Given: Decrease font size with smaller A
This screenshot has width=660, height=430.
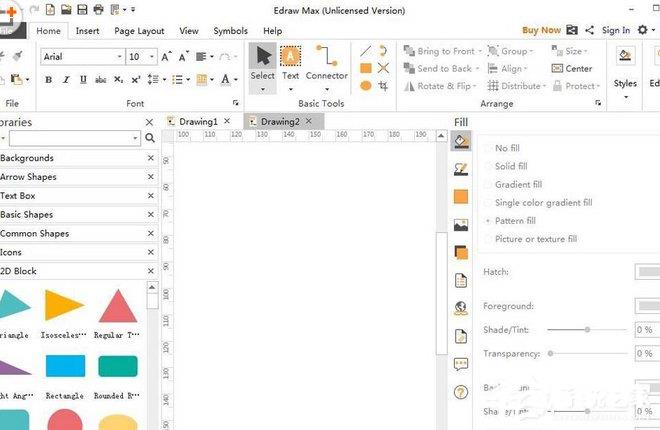Looking at the screenshot, I should [x=184, y=57].
